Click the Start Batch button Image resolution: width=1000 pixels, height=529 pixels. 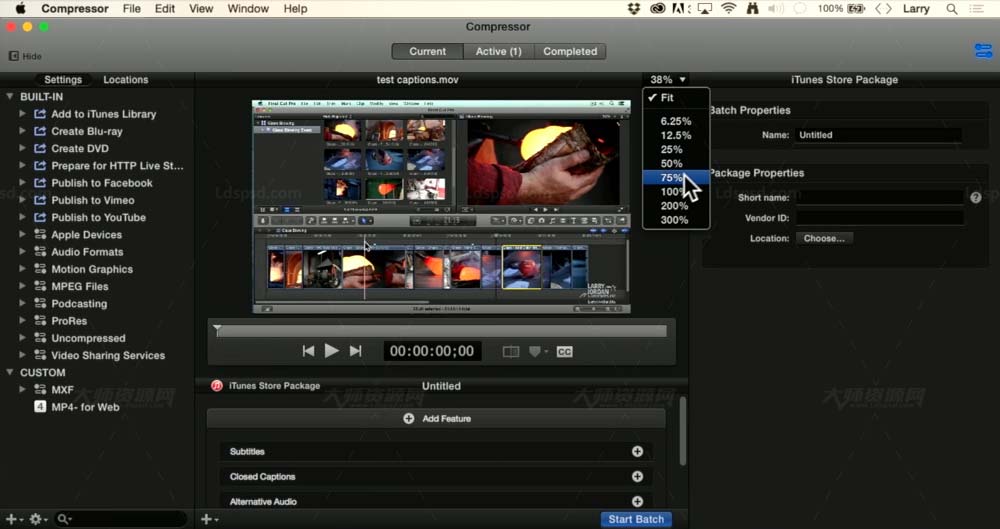pos(636,519)
